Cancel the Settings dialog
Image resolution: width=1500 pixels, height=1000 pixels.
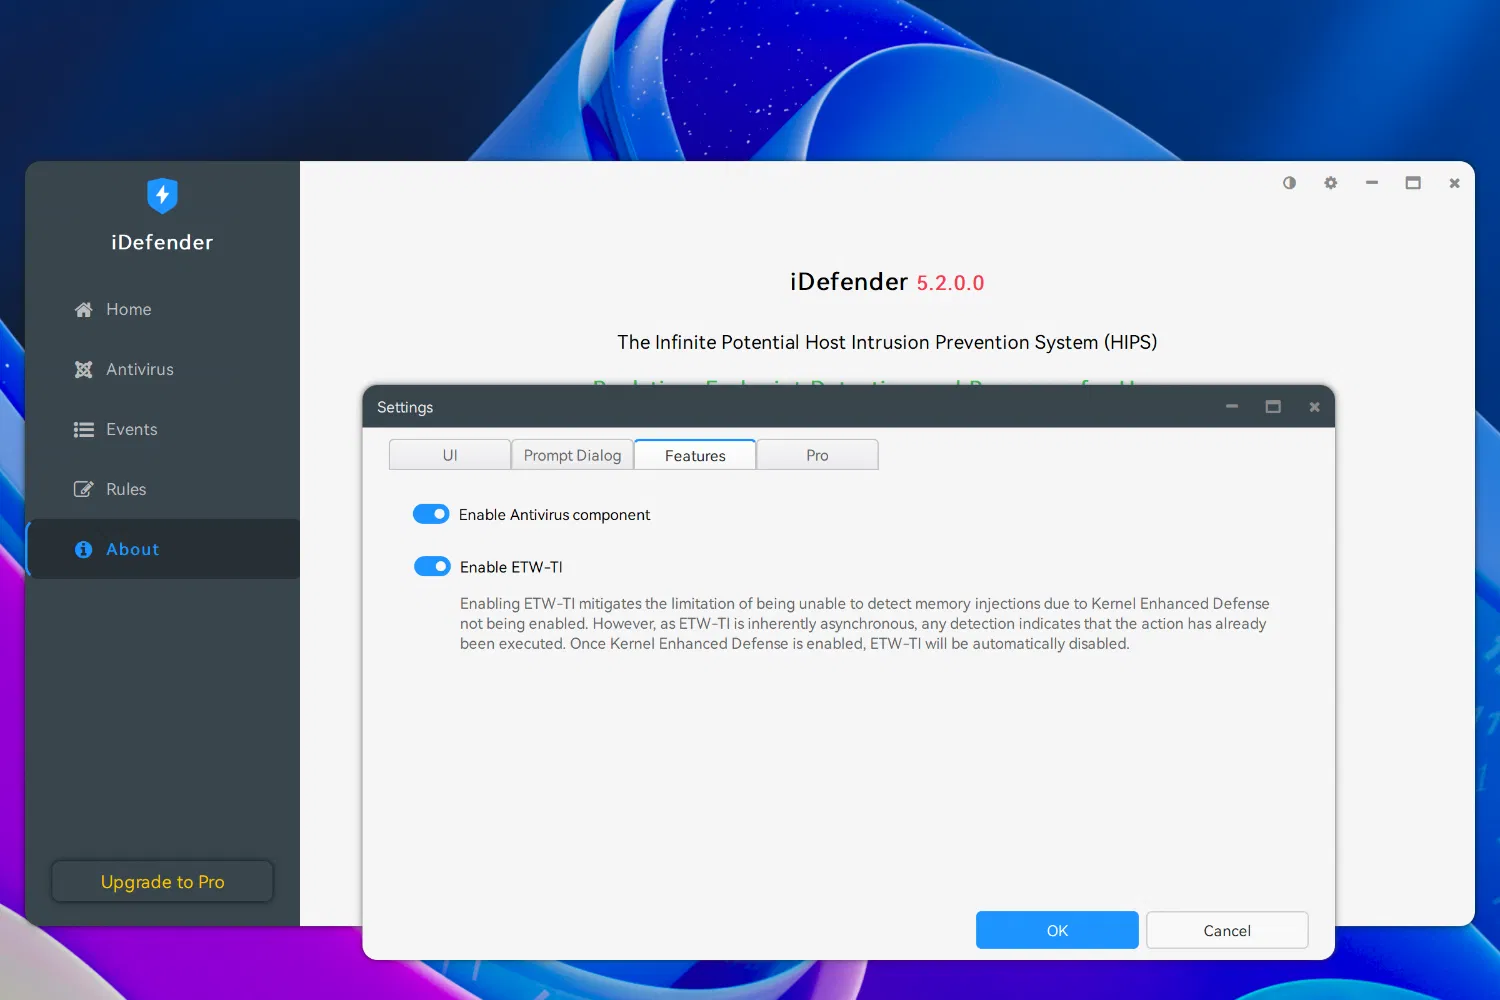(1227, 930)
